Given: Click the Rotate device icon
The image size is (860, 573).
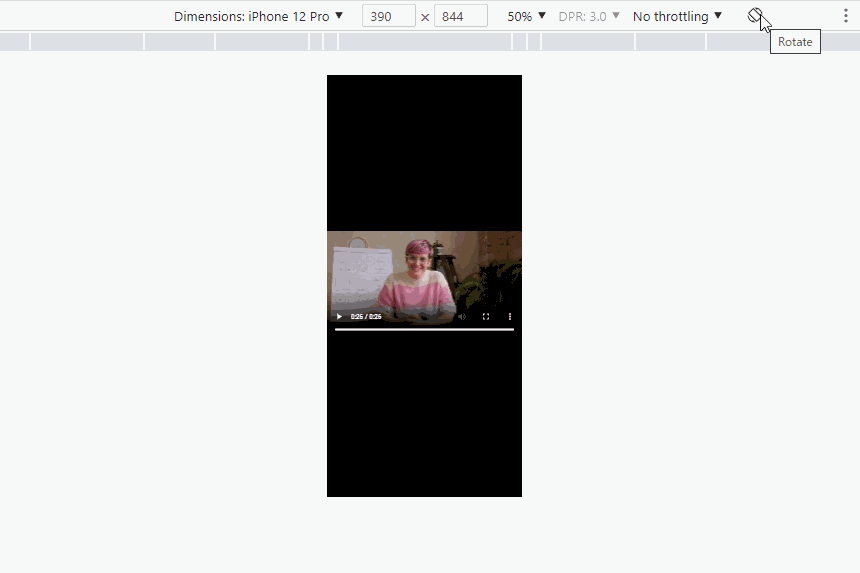Looking at the screenshot, I should coord(755,16).
